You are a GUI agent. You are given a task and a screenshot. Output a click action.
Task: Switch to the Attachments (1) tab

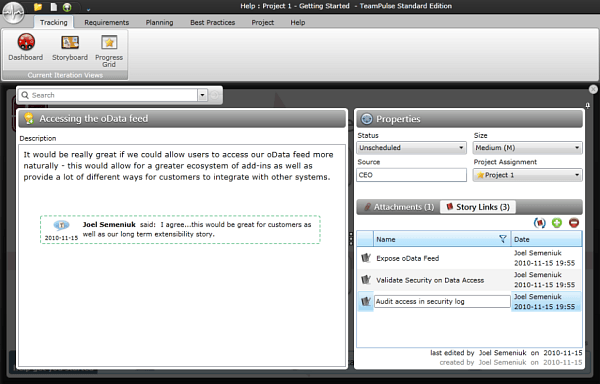click(x=399, y=207)
